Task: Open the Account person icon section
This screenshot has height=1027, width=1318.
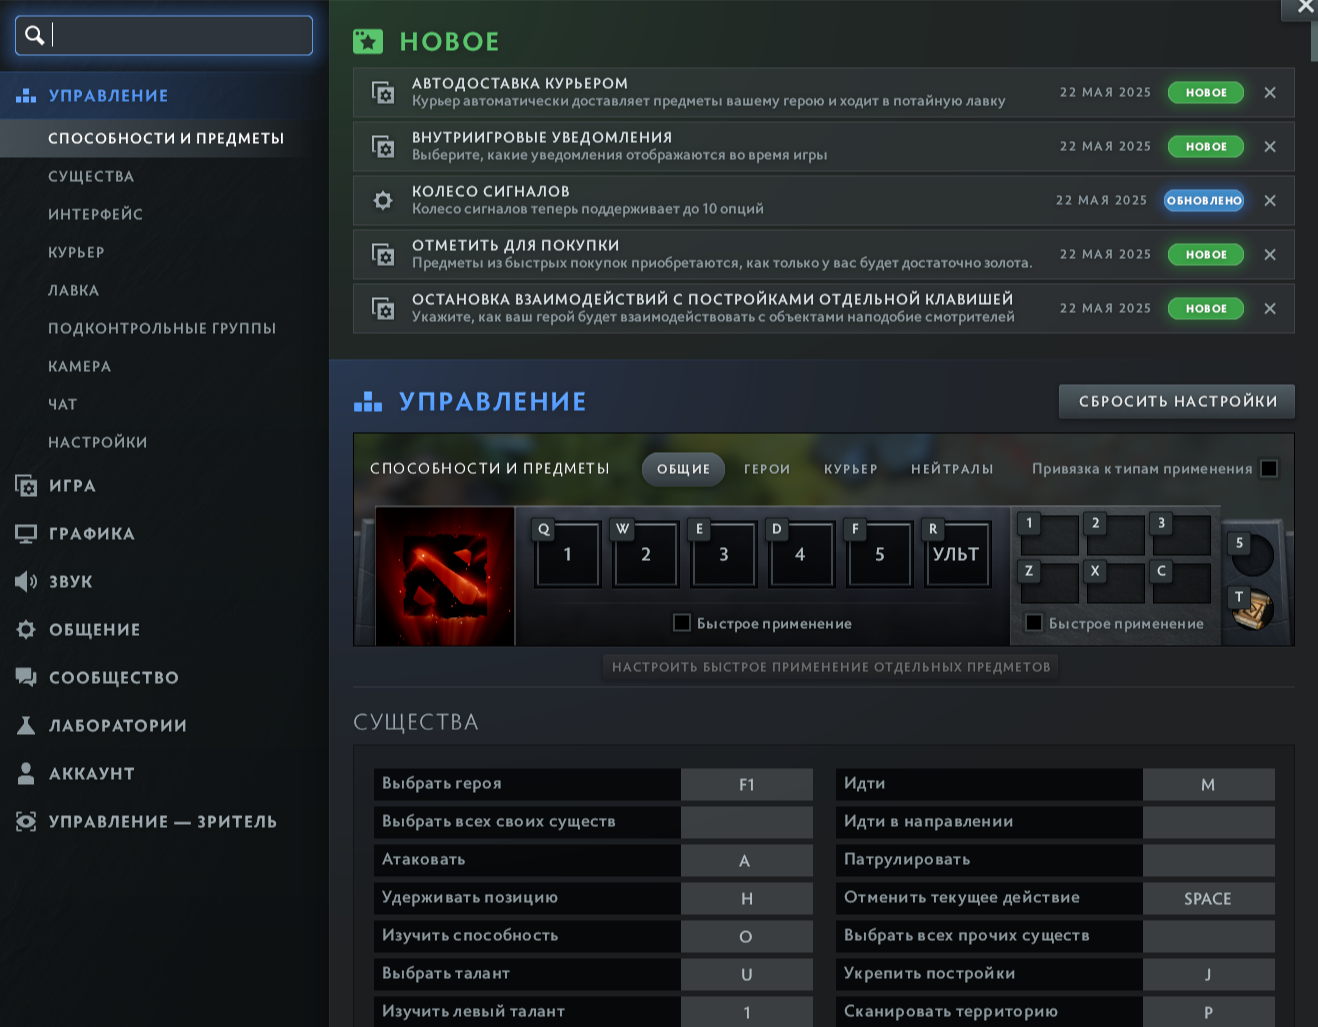Action: coord(26,774)
